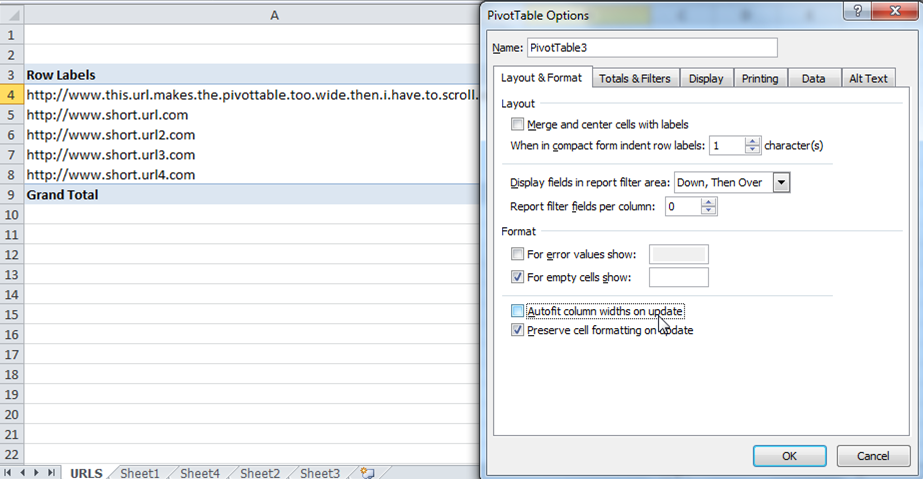Decrease the Report filter fields per column value
The width and height of the screenshot is (923, 480).
[709, 211]
